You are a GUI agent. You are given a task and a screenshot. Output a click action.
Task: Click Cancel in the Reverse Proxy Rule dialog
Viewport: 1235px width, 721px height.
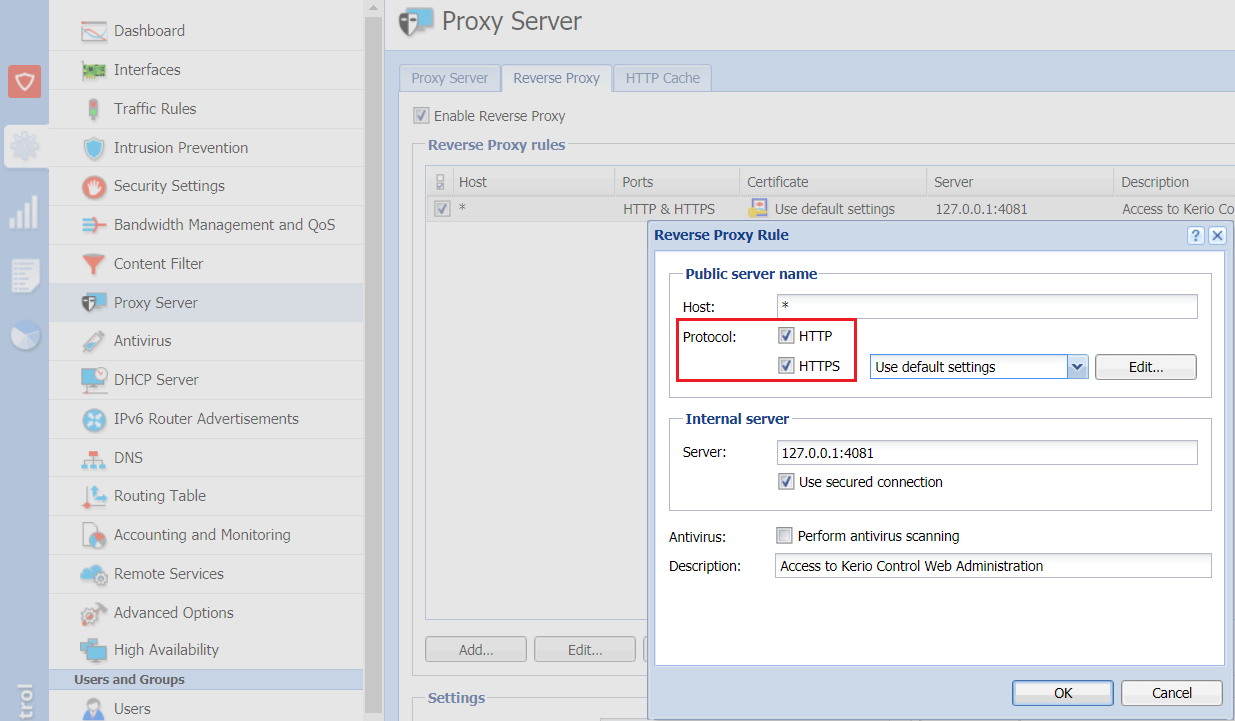(x=1172, y=693)
